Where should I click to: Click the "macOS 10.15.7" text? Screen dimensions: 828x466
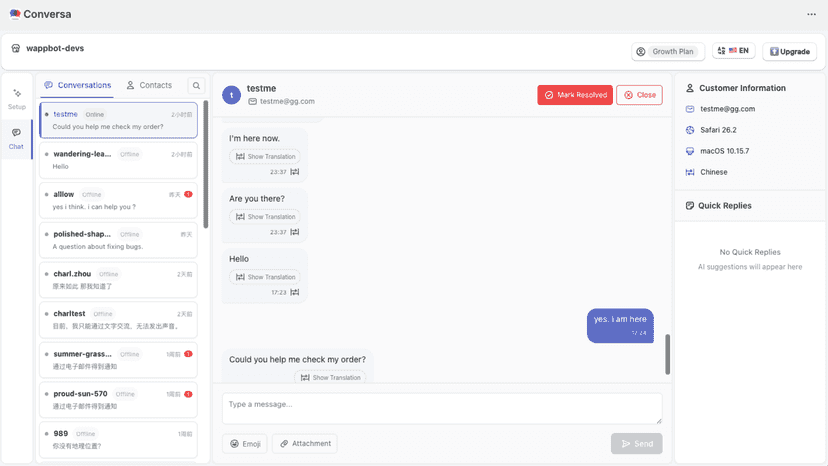coord(724,151)
